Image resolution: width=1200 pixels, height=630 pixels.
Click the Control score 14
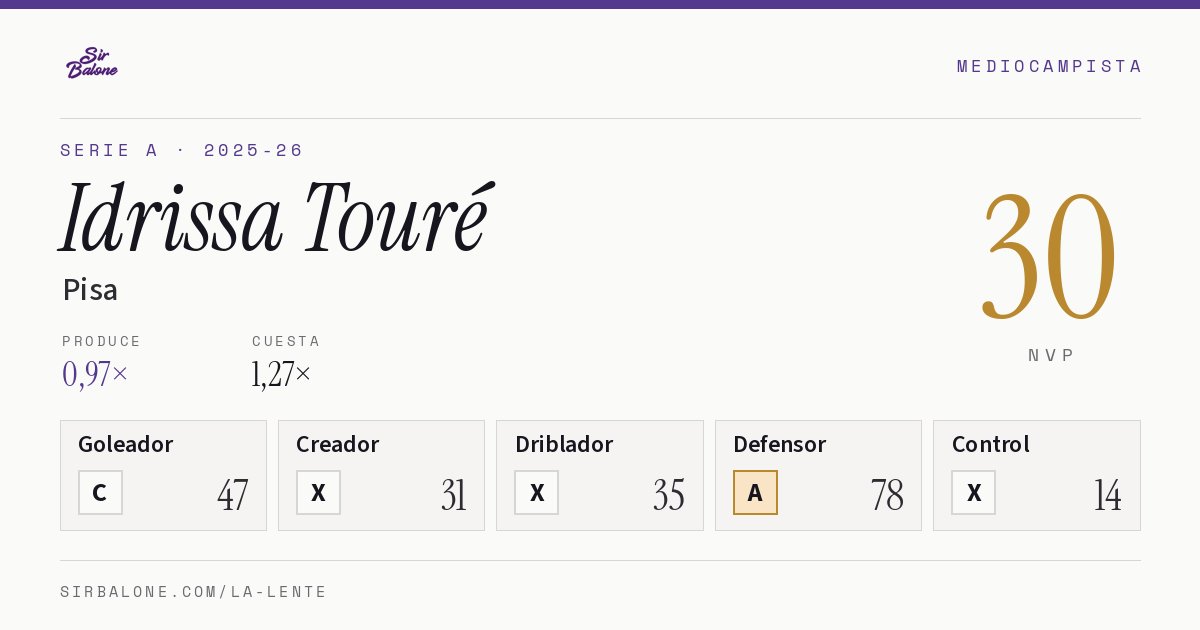(x=1107, y=494)
